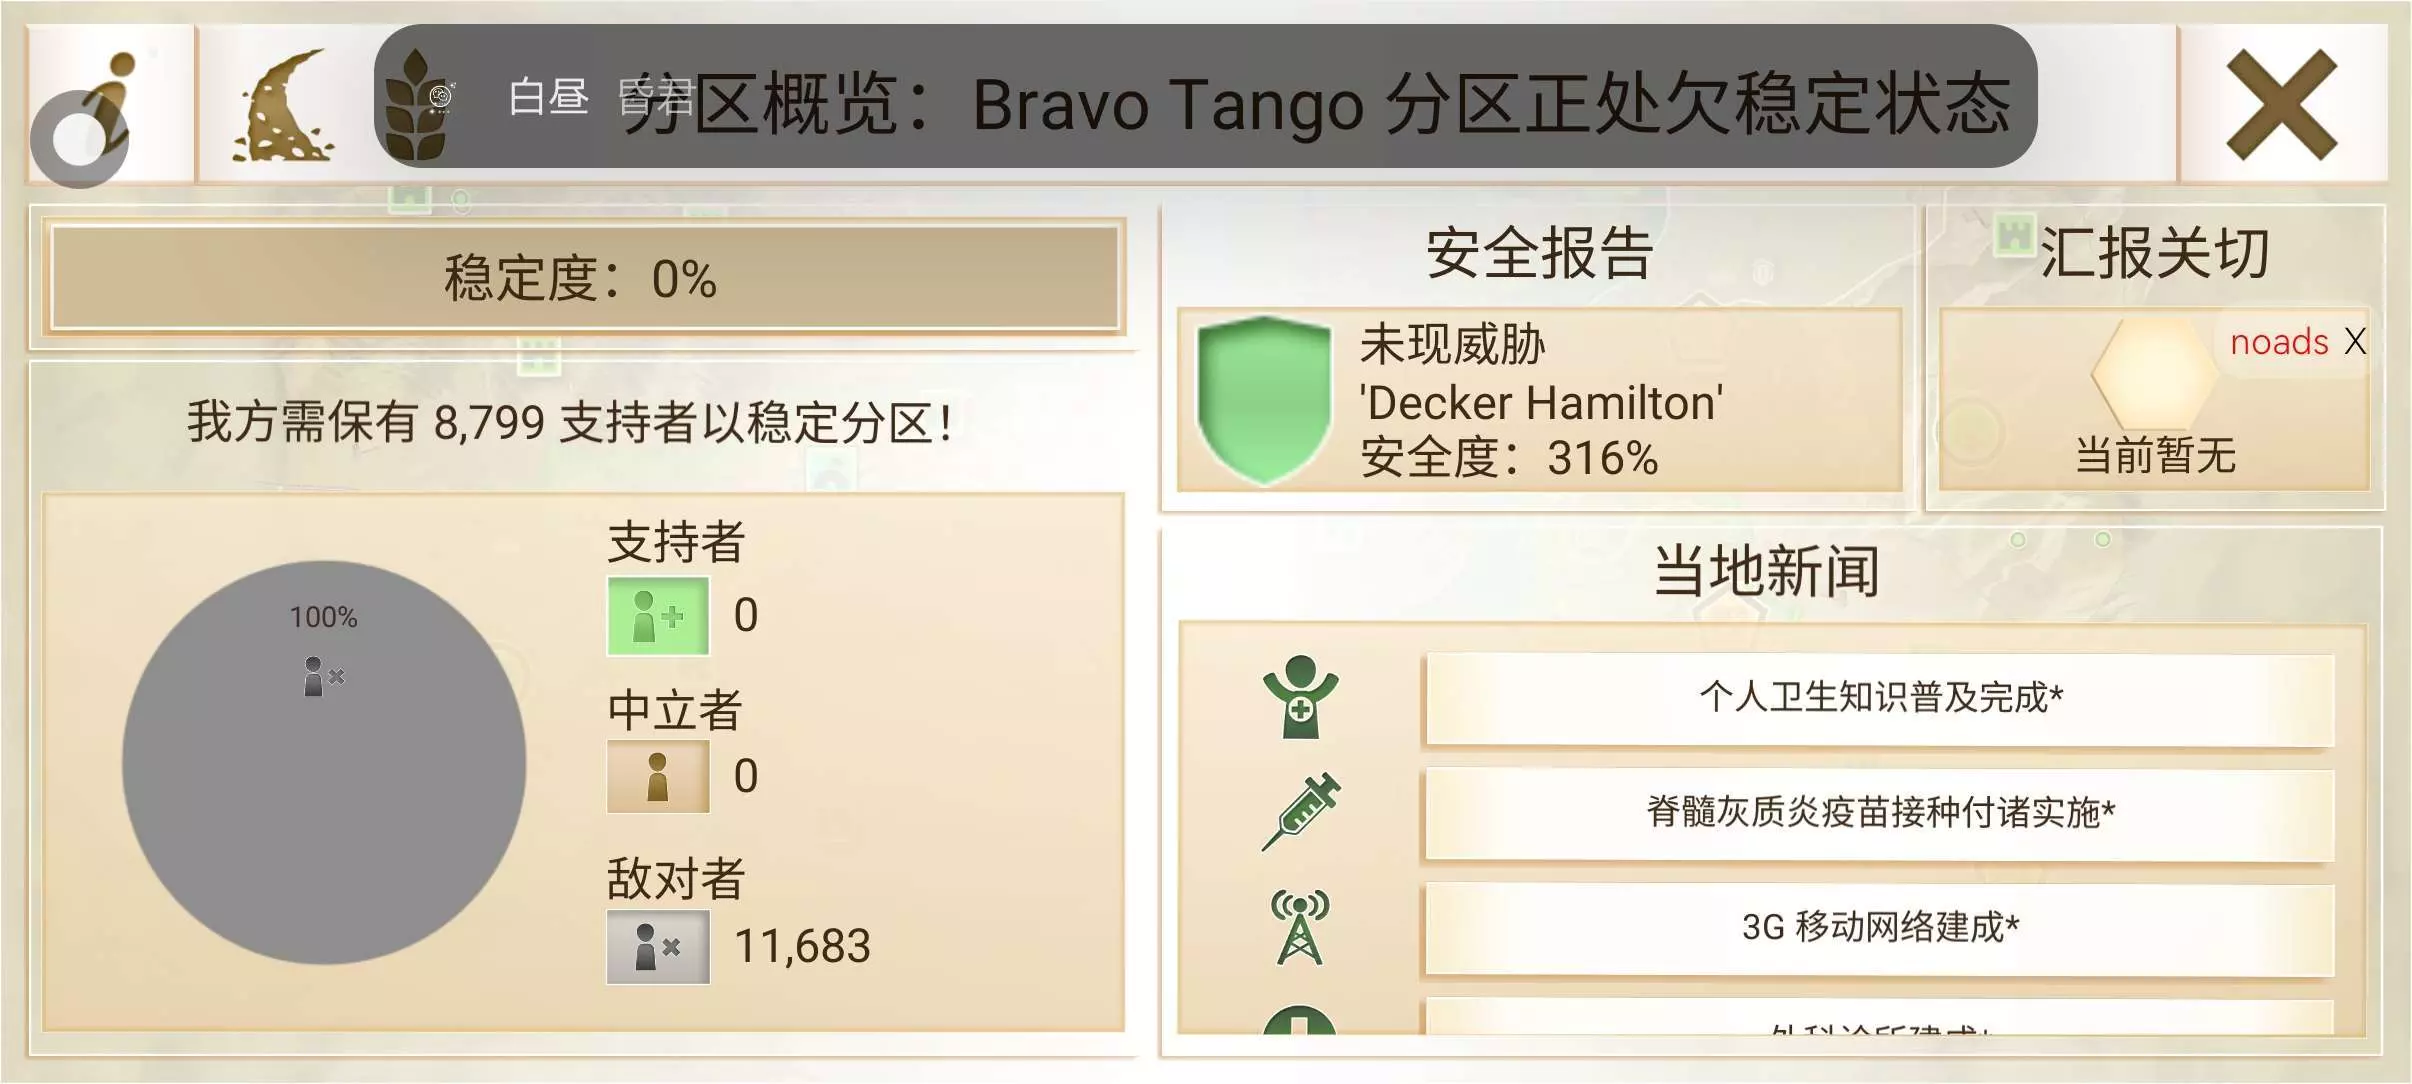Viewport: 2412px width, 1084px height.
Task: Select the 3G 移动网络建成 news entry
Action: tap(1880, 928)
